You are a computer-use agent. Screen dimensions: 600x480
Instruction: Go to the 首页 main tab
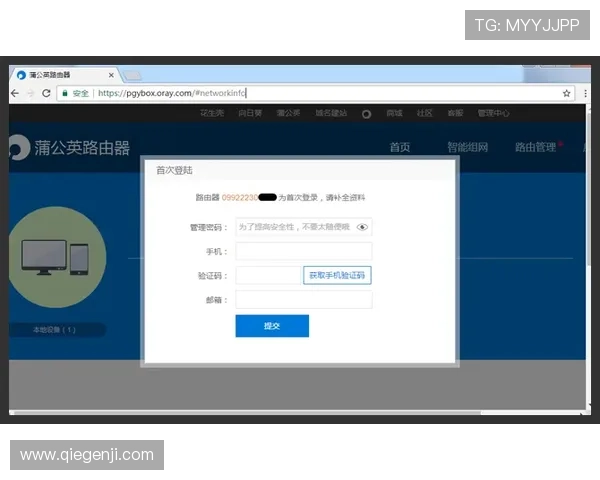[400, 147]
